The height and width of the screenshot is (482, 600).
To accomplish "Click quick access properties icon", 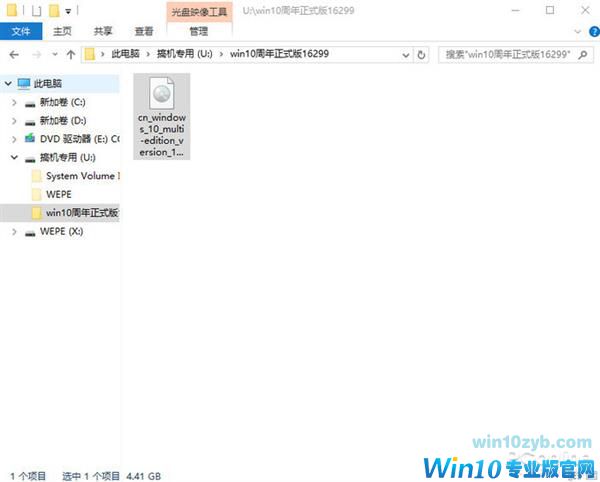I will pos(37,11).
